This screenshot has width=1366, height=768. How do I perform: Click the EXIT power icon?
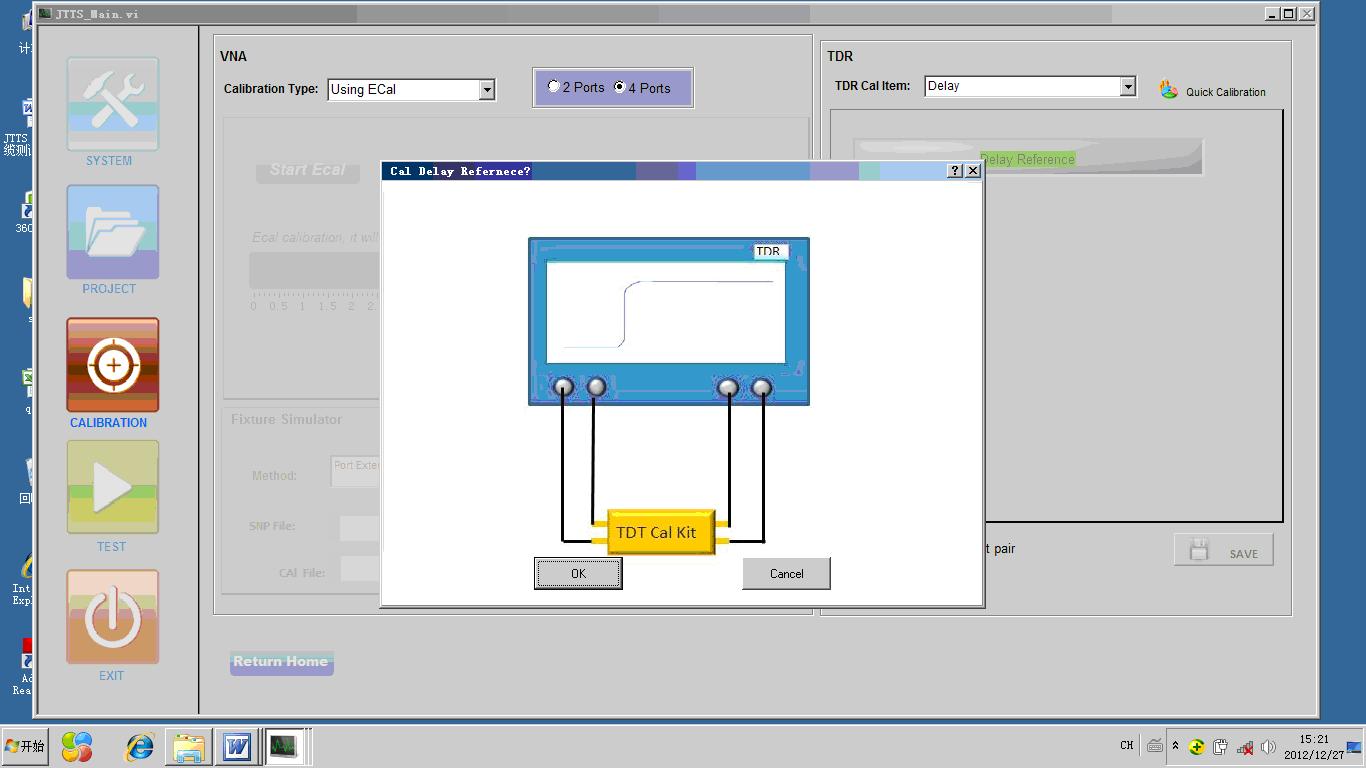click(112, 617)
